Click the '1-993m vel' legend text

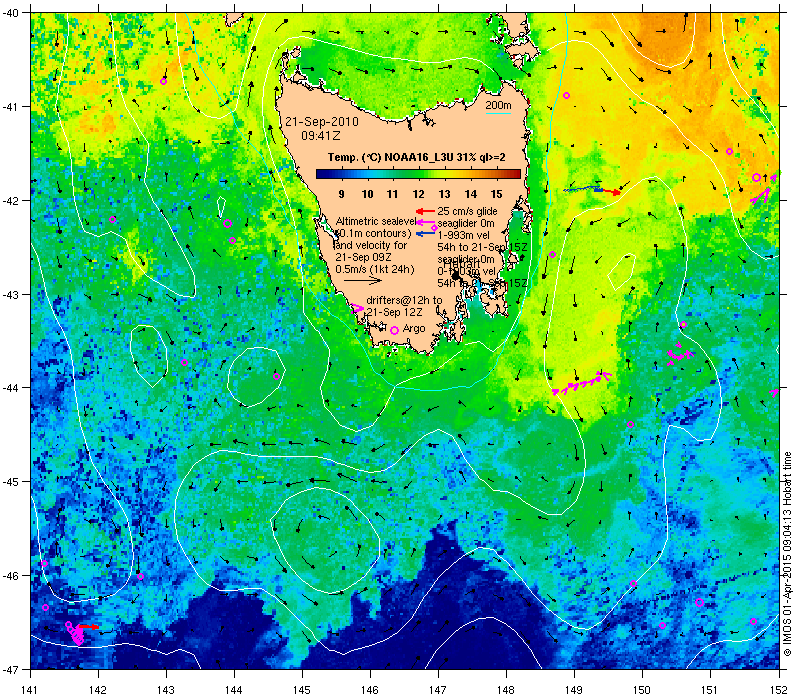click(x=463, y=235)
